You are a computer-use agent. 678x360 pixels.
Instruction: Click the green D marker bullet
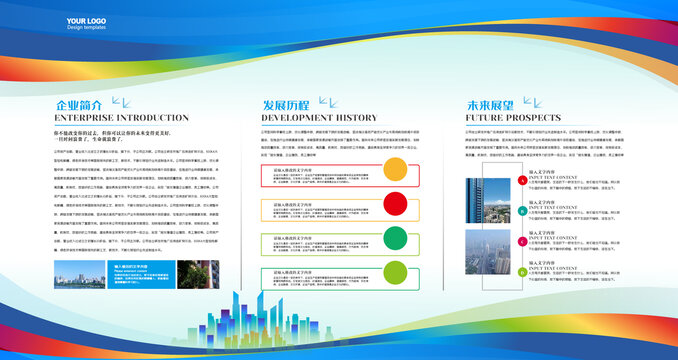(522, 272)
